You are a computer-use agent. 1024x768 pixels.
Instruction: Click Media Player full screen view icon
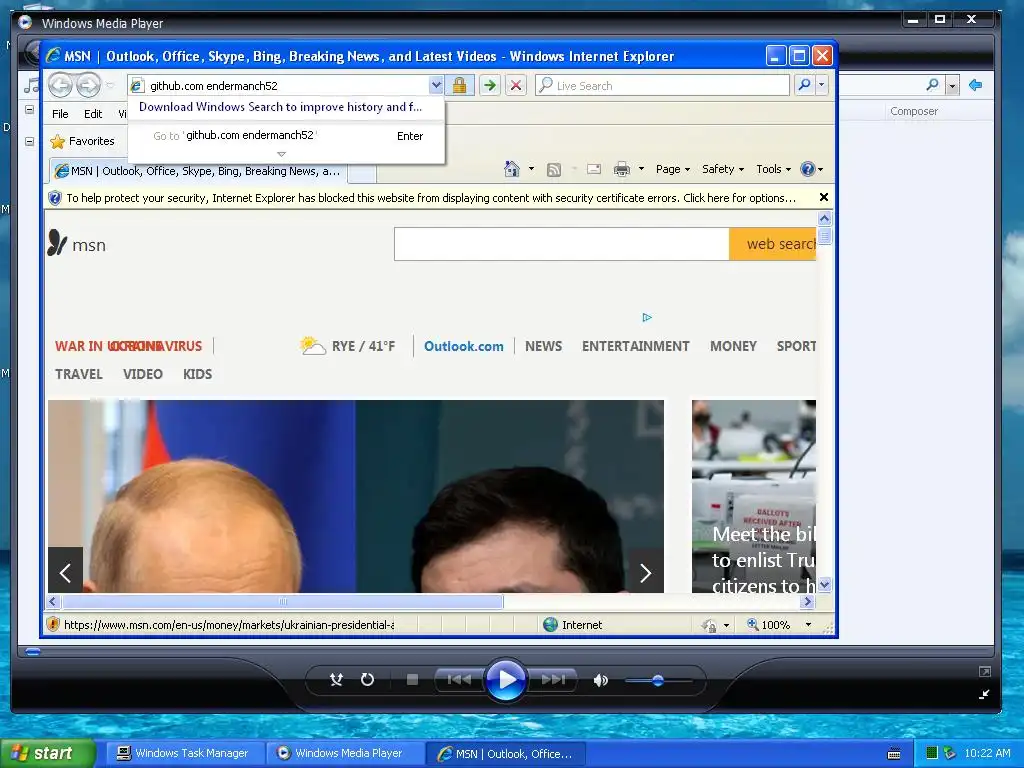tap(985, 671)
